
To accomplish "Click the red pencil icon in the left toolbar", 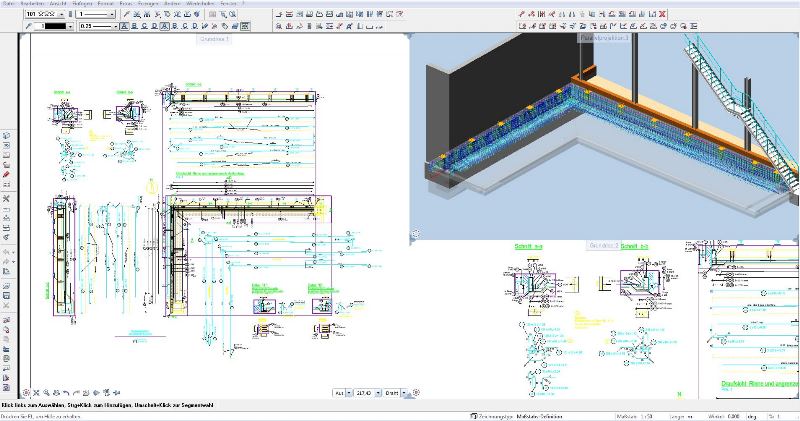I will (7, 175).
